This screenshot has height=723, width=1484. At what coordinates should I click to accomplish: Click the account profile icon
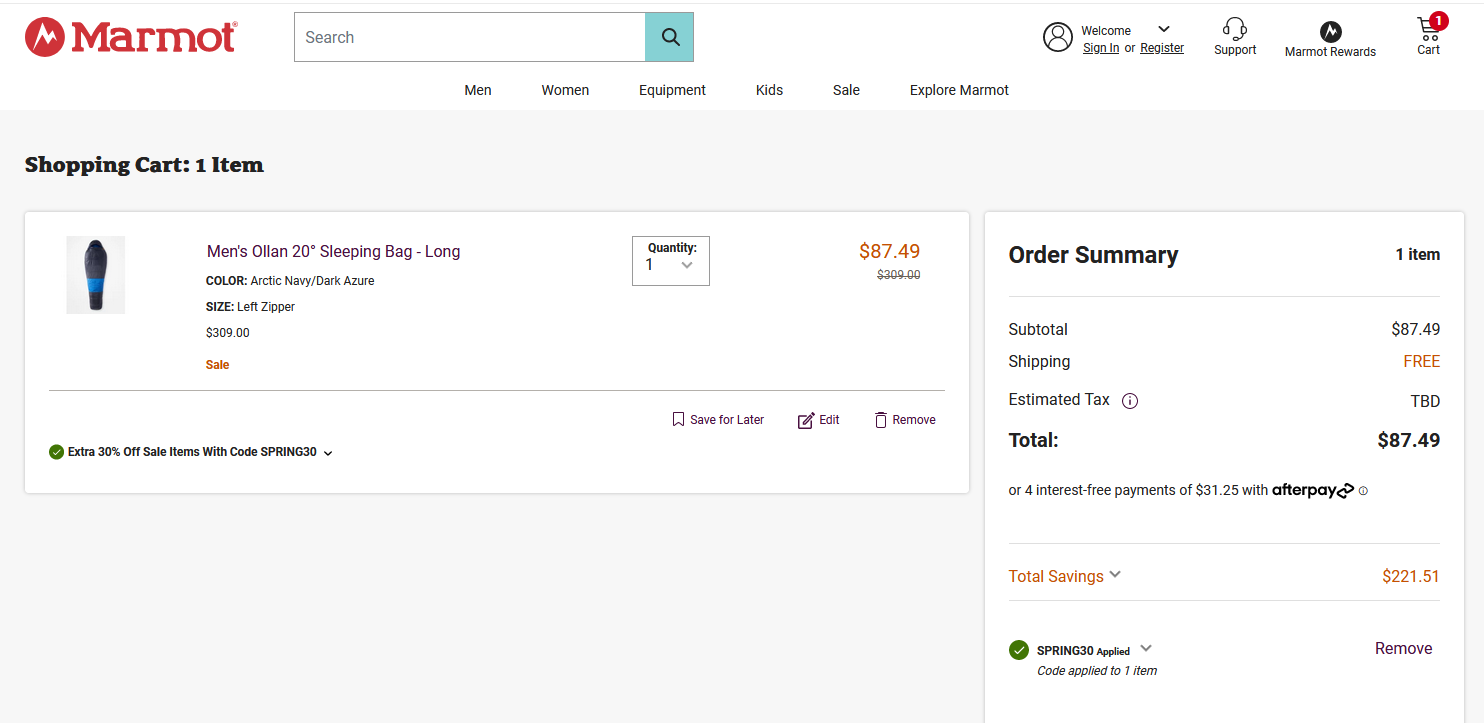click(1058, 37)
